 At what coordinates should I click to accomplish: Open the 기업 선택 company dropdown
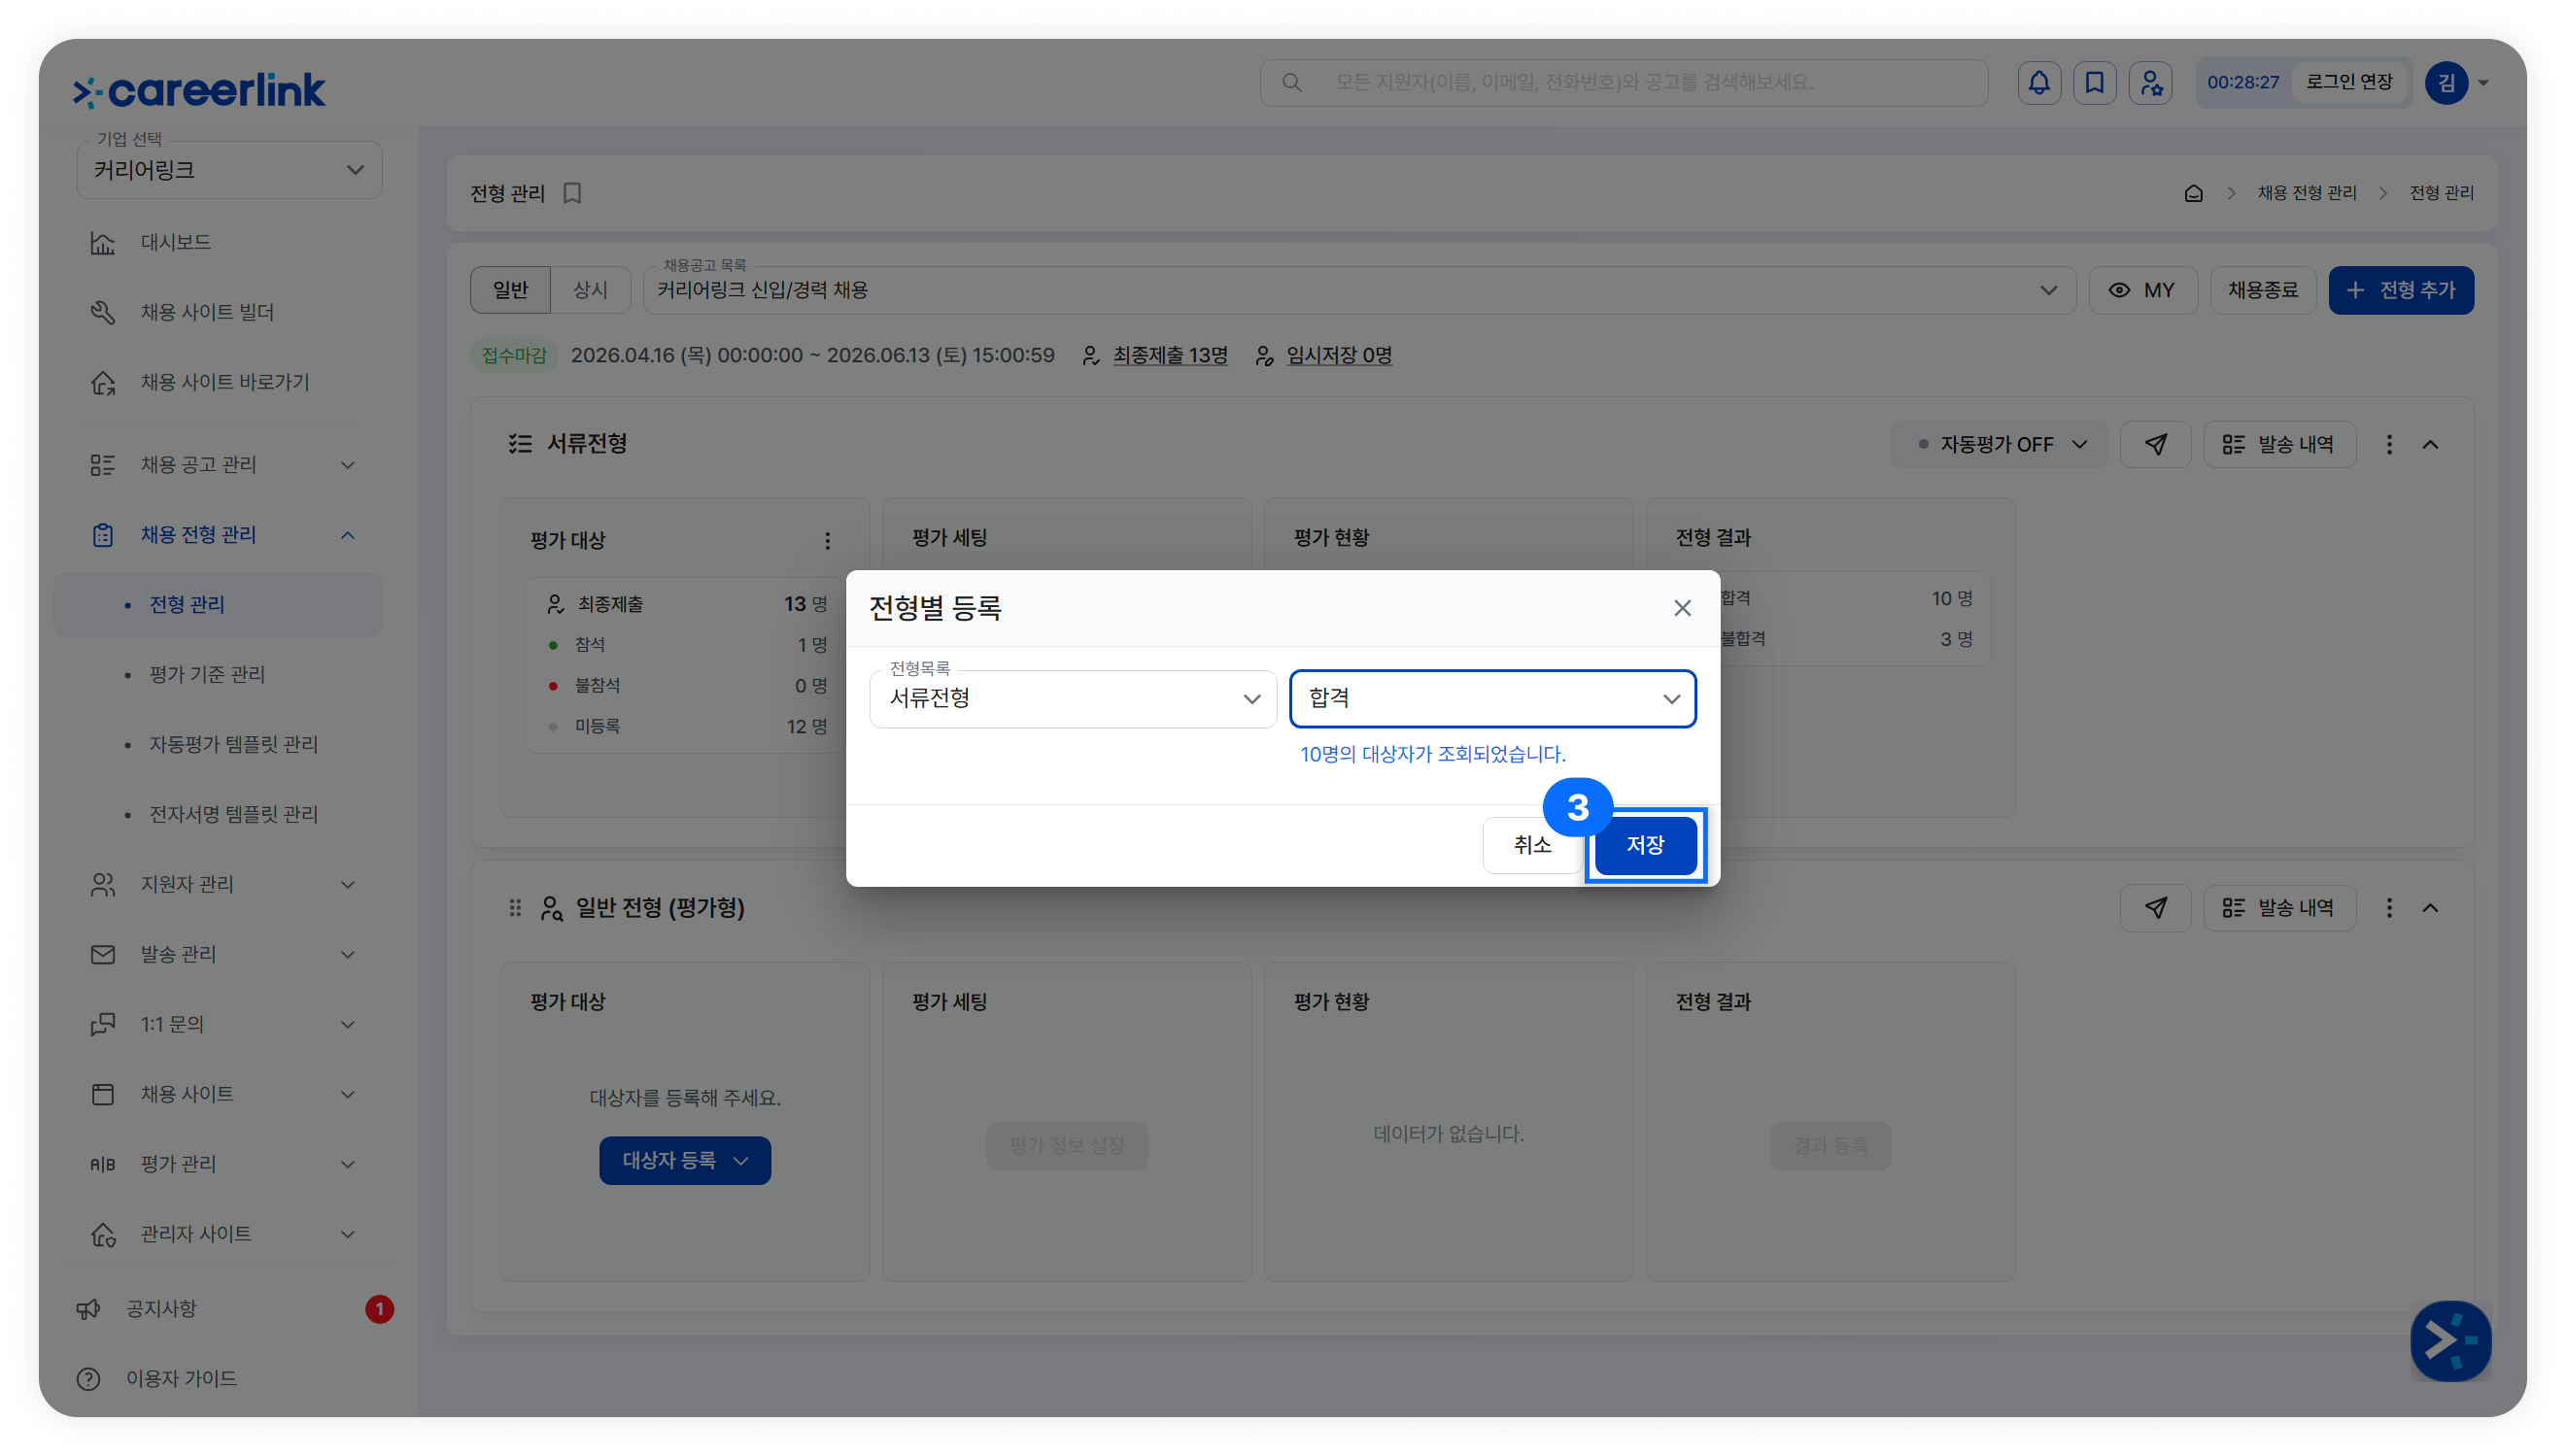(229, 170)
